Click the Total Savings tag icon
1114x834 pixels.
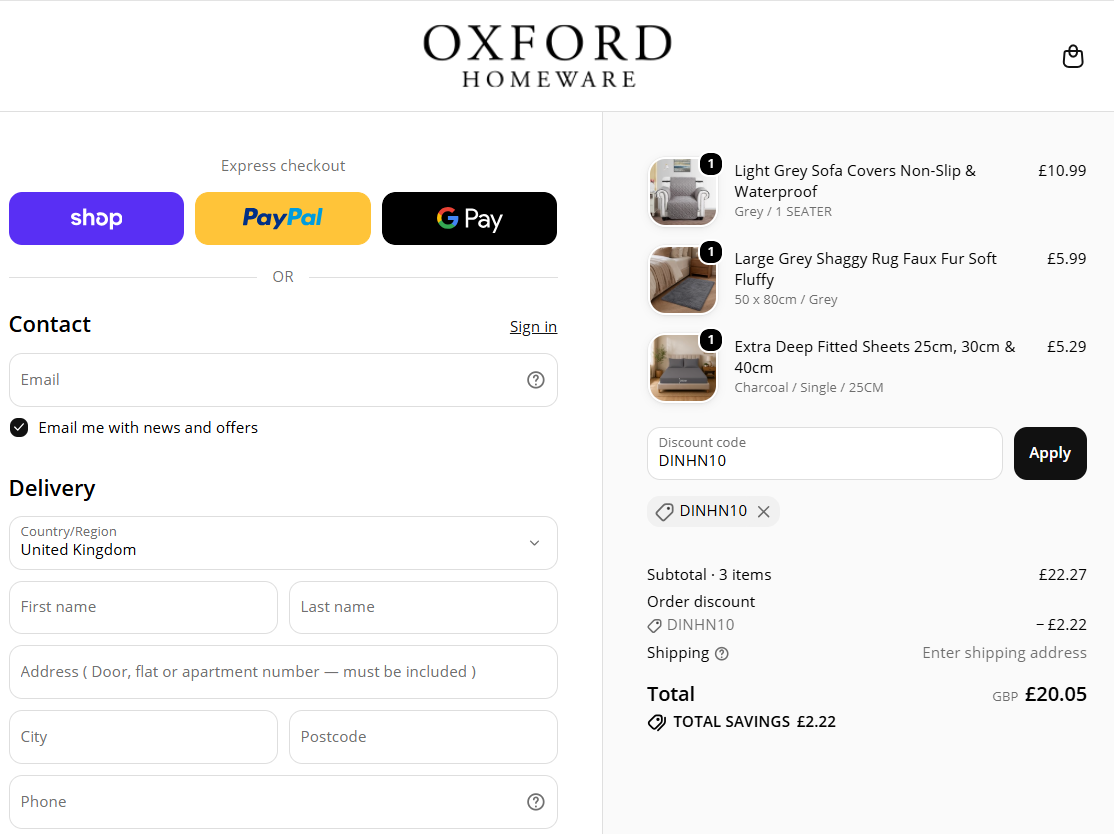pos(656,722)
